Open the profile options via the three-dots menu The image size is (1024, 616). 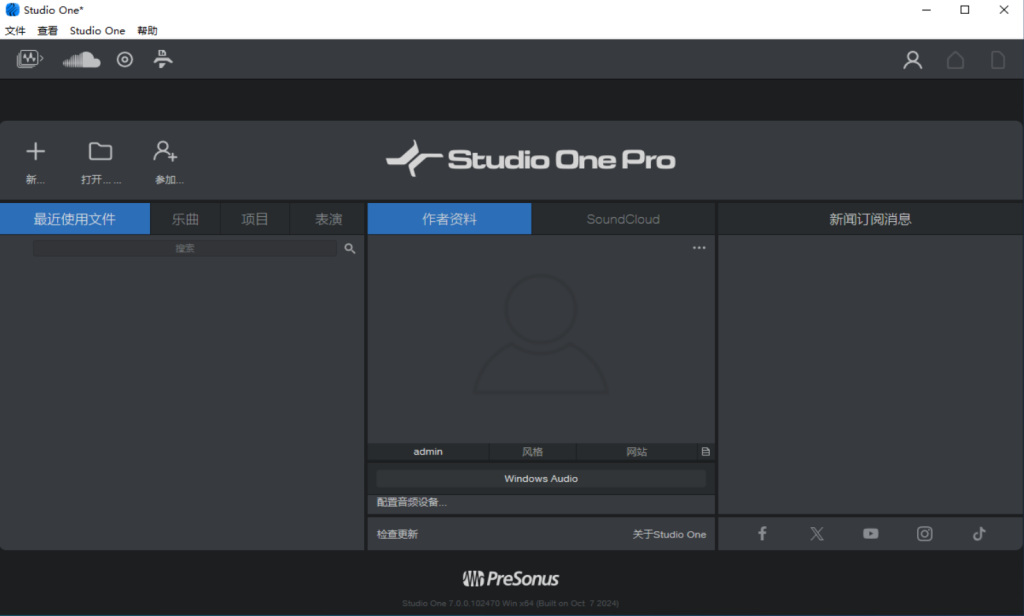pyautogui.click(x=698, y=247)
